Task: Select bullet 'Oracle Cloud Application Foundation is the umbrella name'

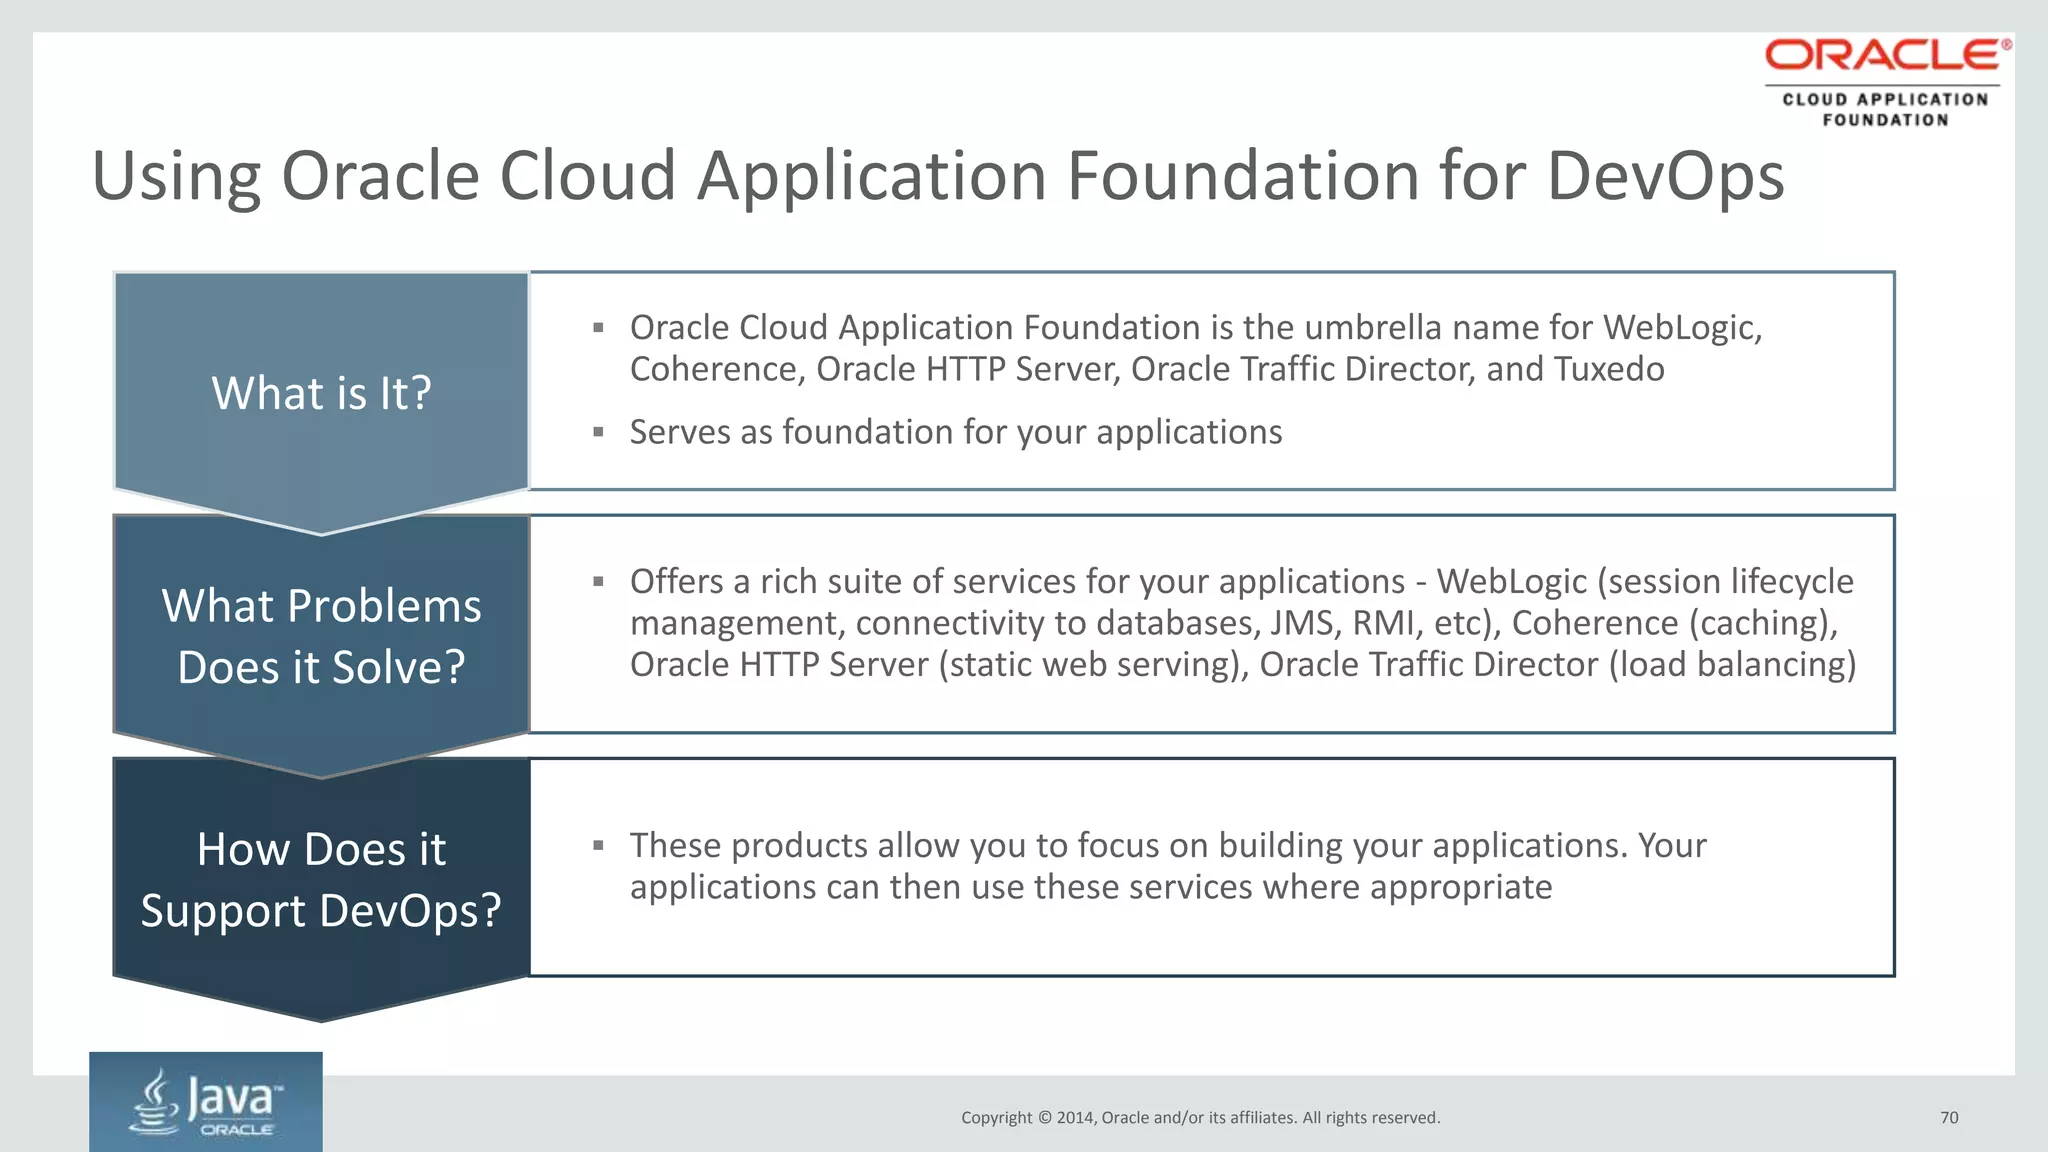Action: [x=1196, y=348]
